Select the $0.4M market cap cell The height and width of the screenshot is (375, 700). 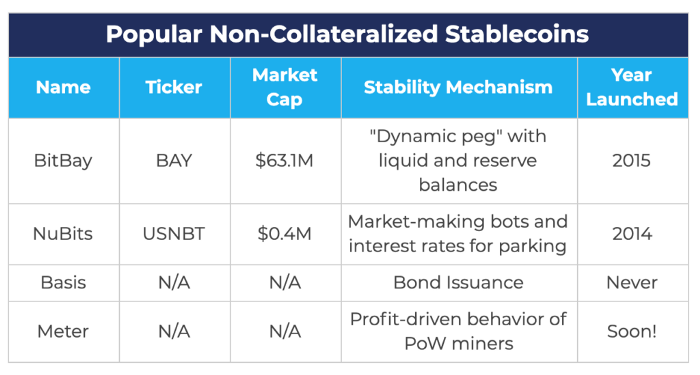click(x=285, y=234)
